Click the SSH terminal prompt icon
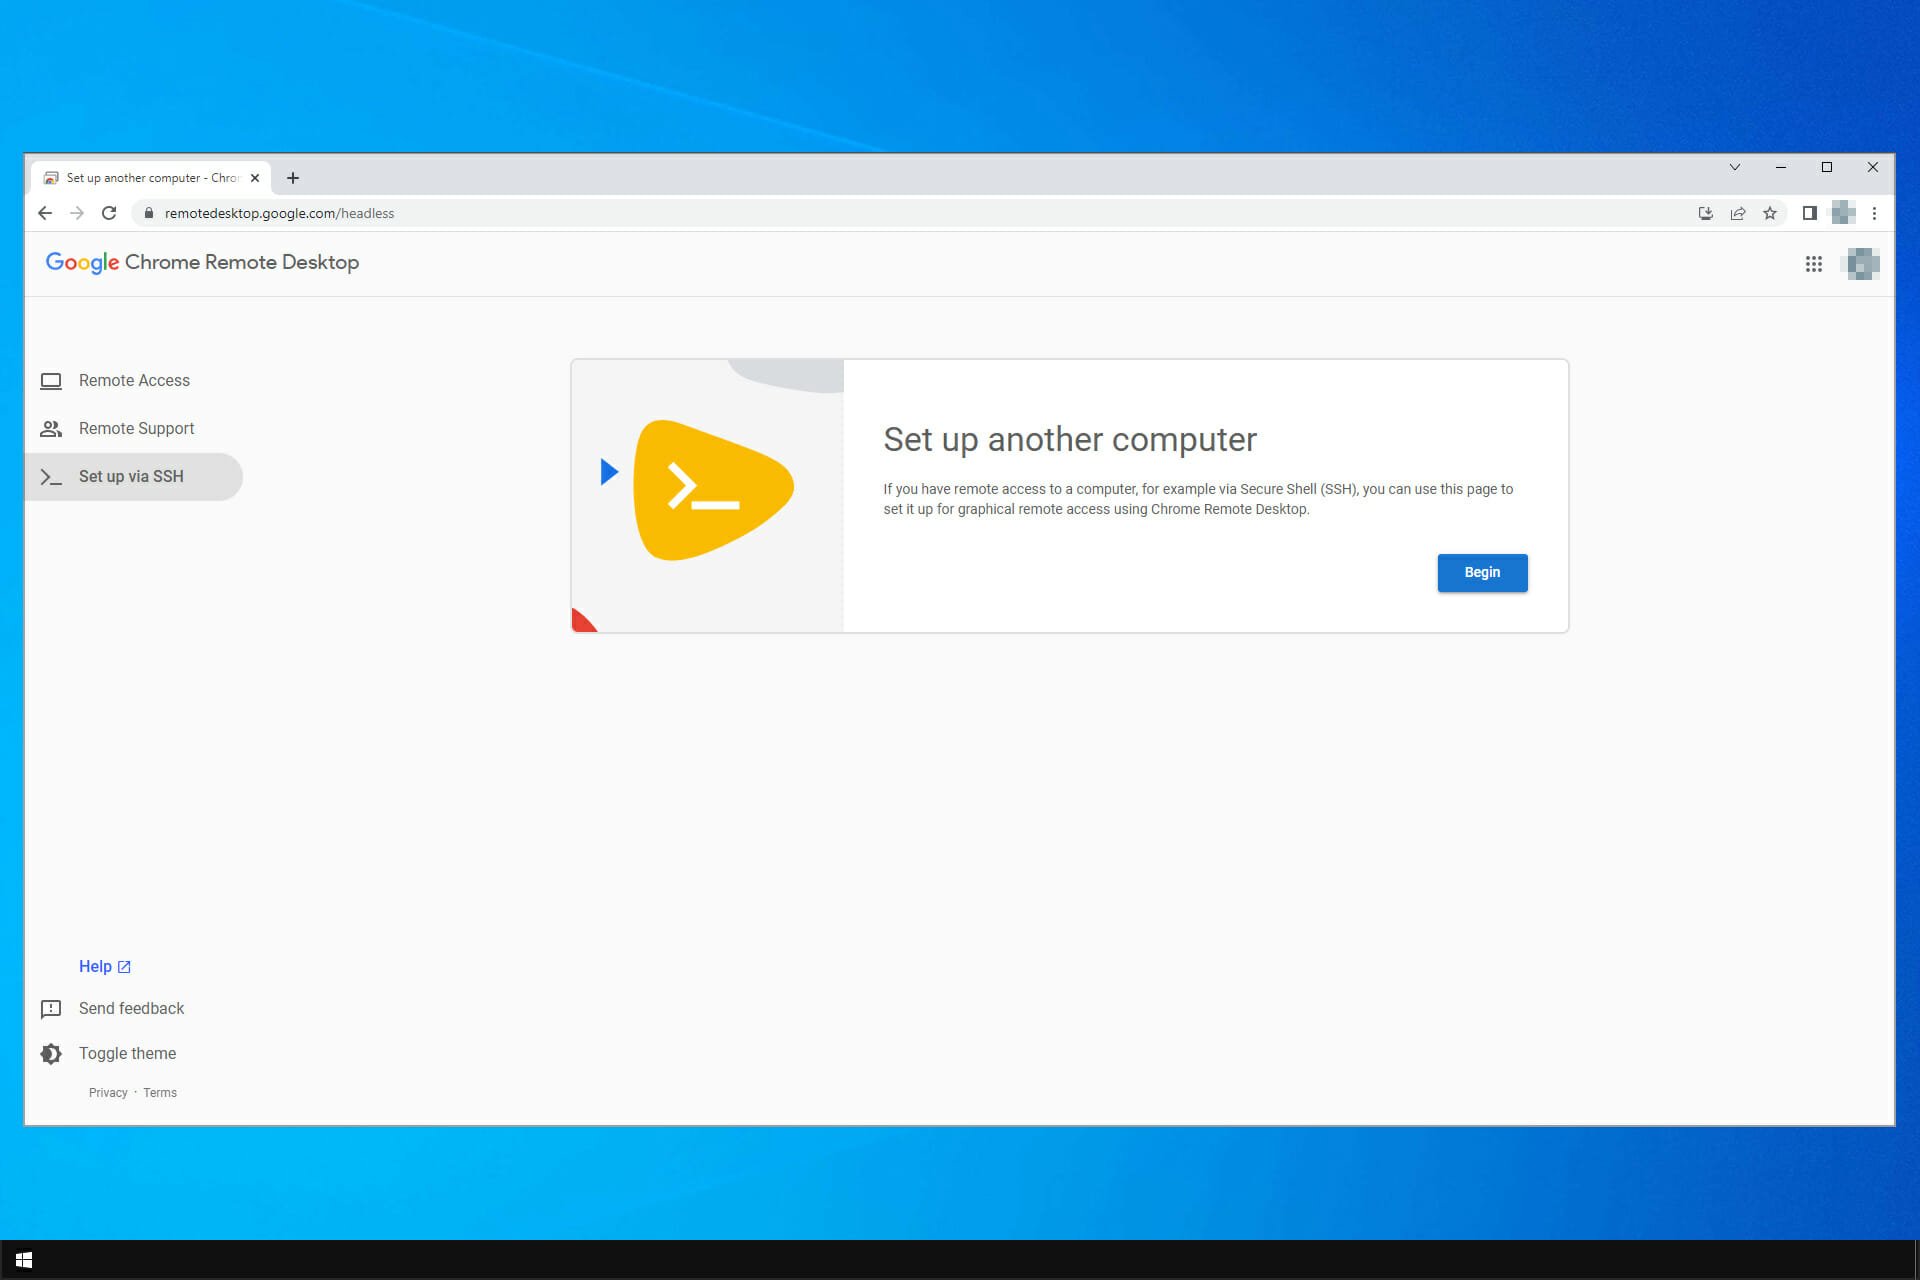1920x1280 pixels. (51, 477)
